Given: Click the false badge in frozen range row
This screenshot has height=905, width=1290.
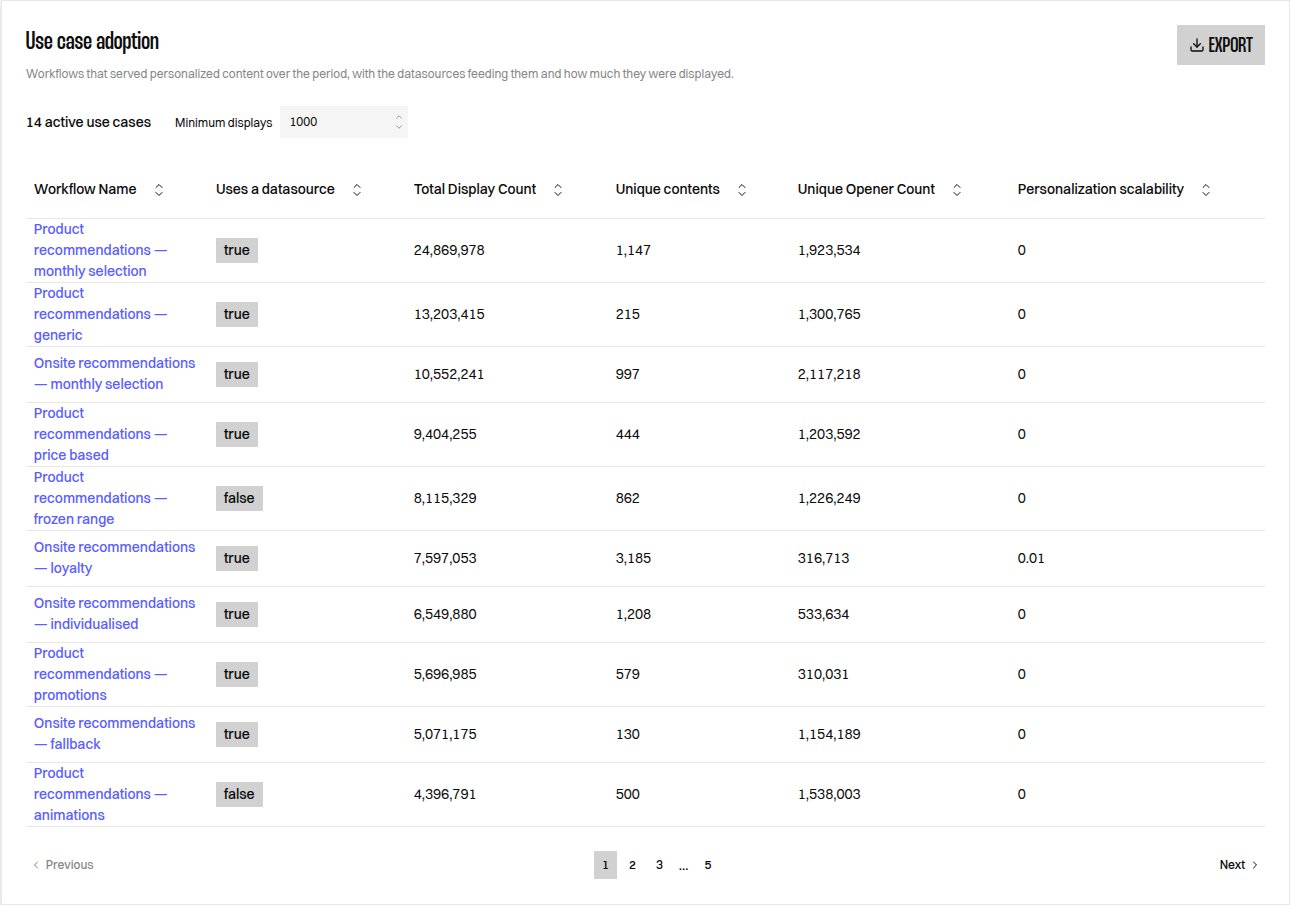Looking at the screenshot, I should (239, 498).
